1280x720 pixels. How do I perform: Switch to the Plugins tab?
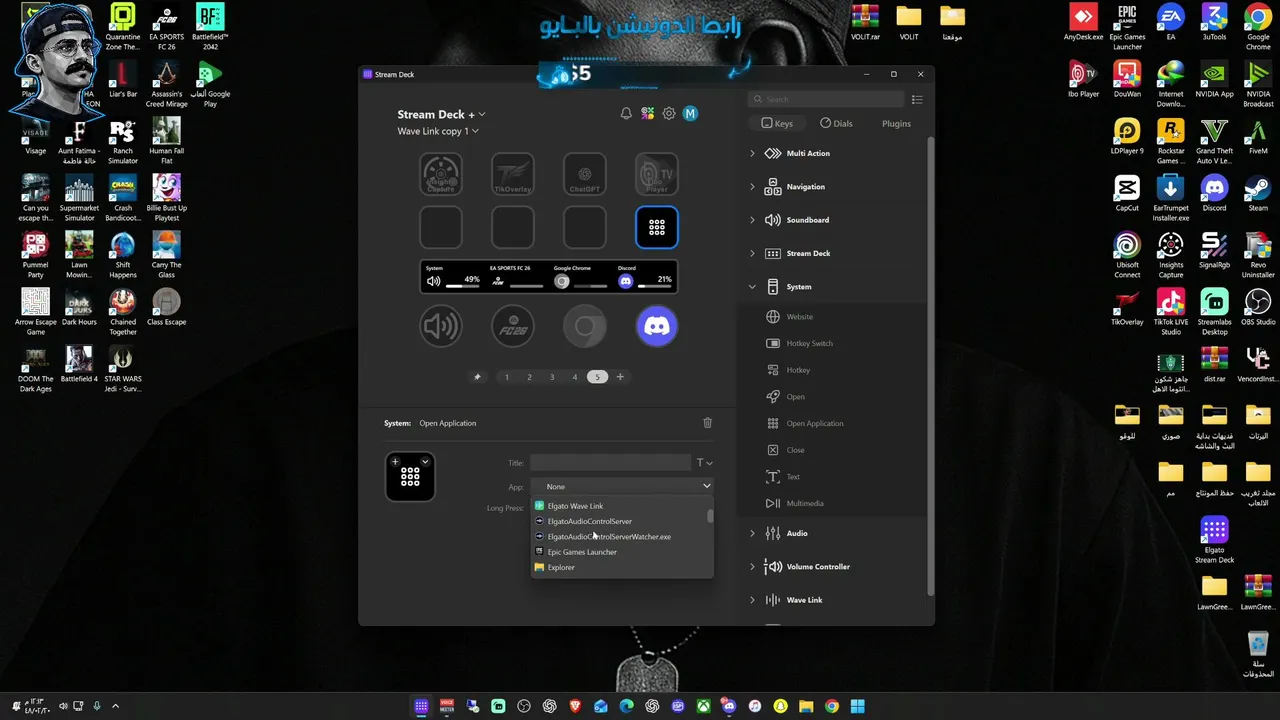tap(896, 124)
